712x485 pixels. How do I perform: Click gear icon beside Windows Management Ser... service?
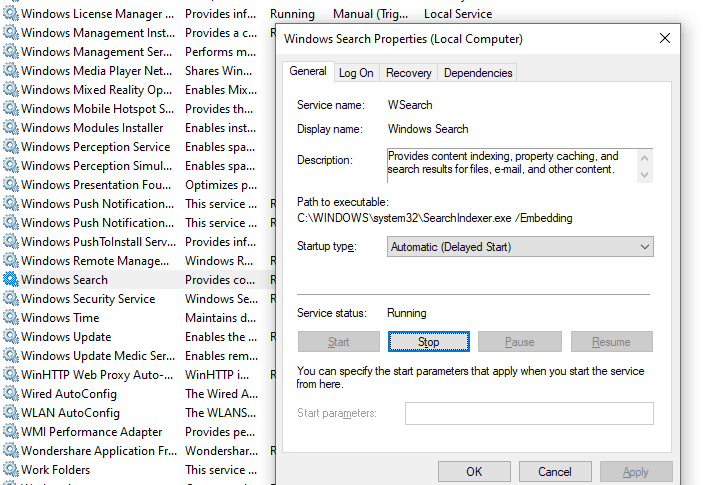coord(11,52)
